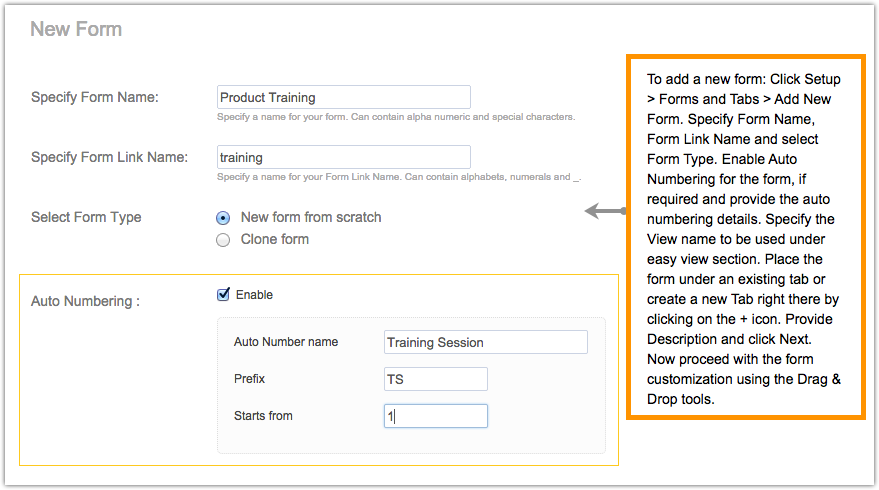The width and height of the screenshot is (879, 490).
Task: Click into the Auto Number name field
Action: tap(485, 342)
